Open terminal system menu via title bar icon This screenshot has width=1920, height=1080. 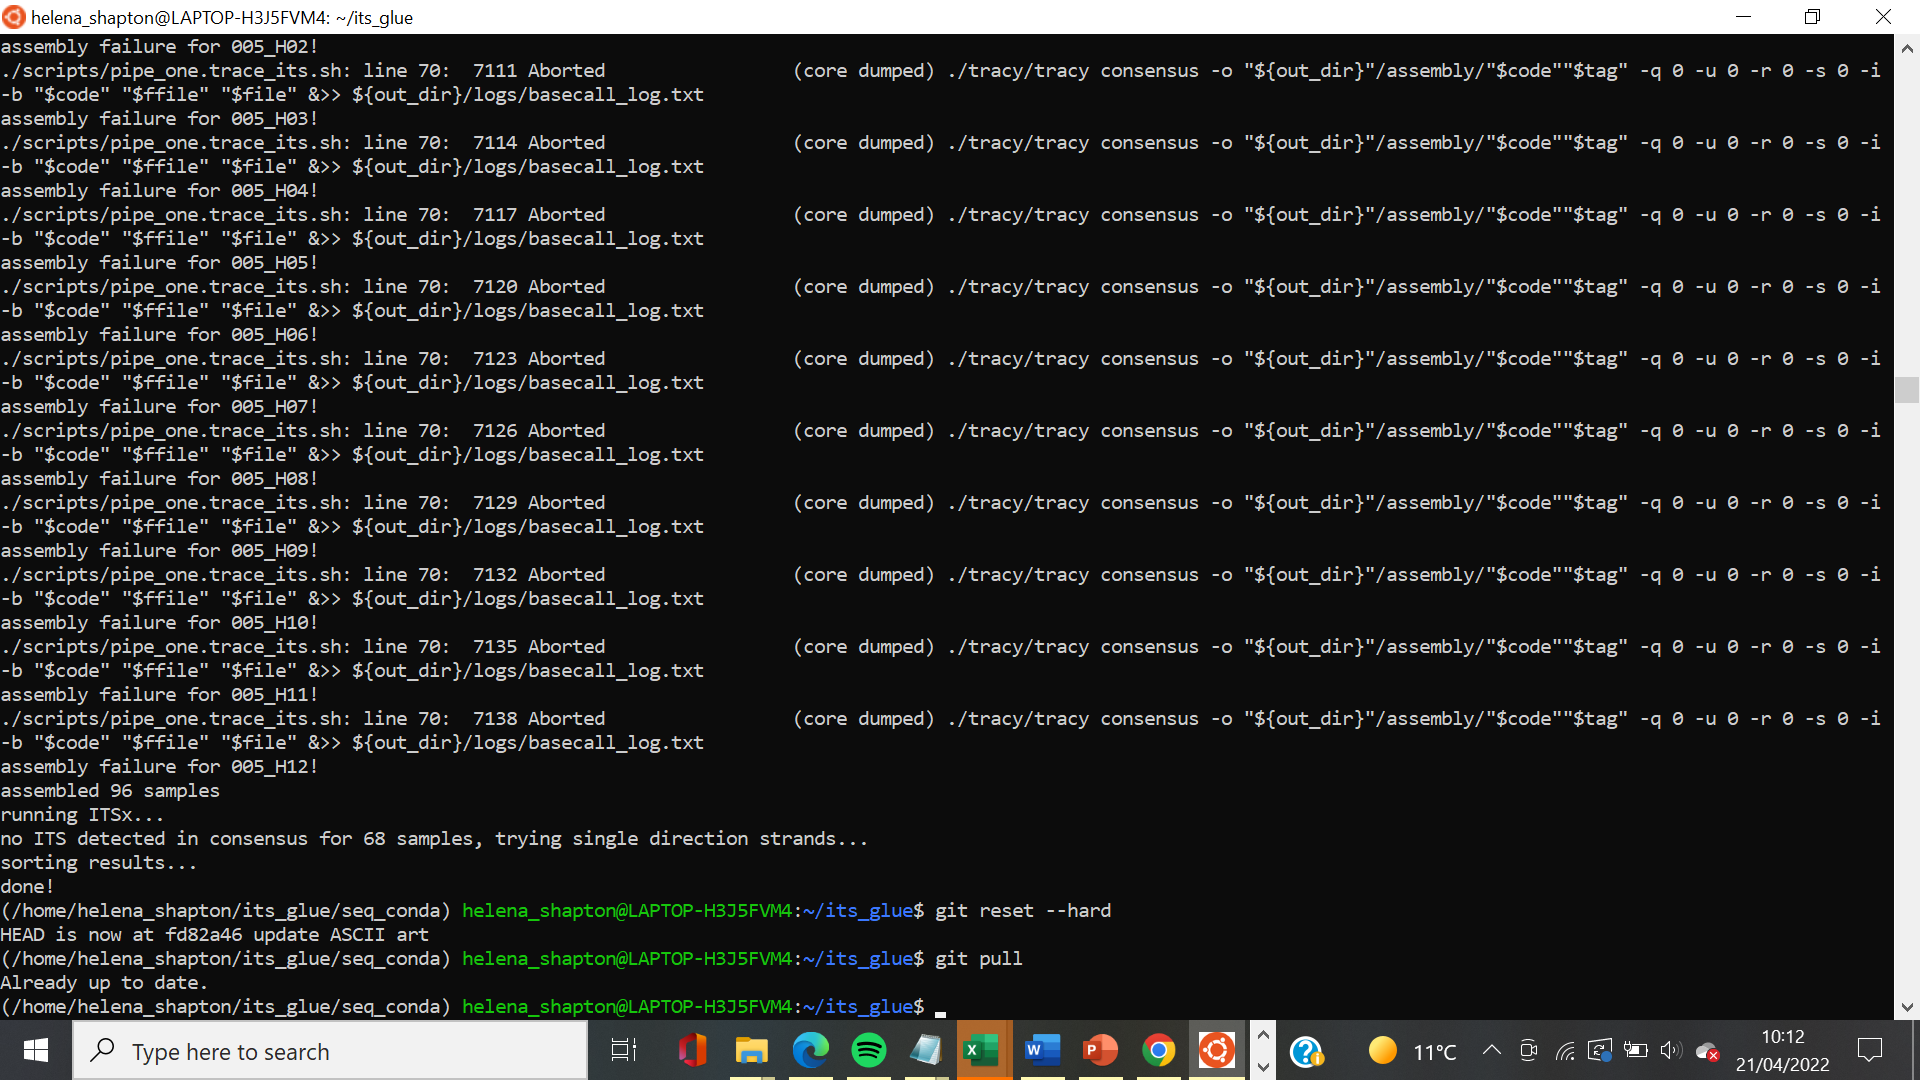[x=14, y=17]
